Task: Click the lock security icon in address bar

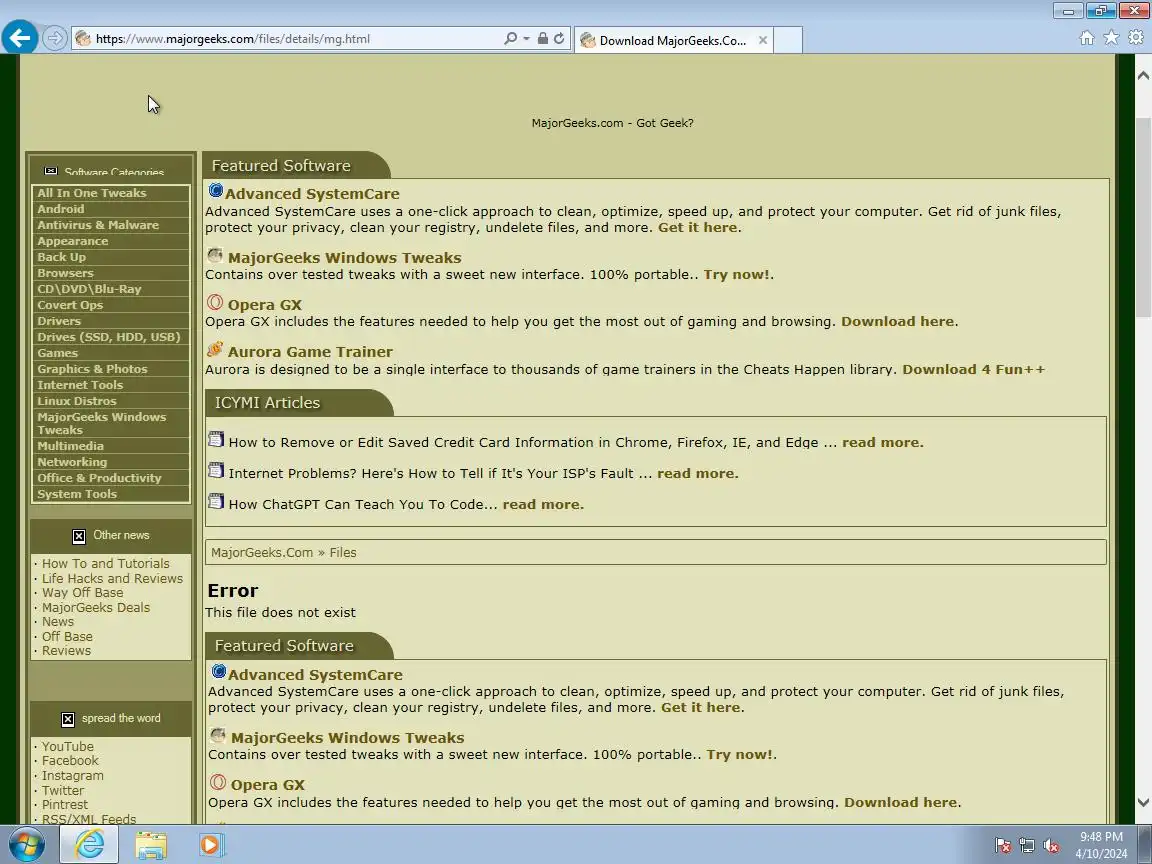Action: point(542,38)
